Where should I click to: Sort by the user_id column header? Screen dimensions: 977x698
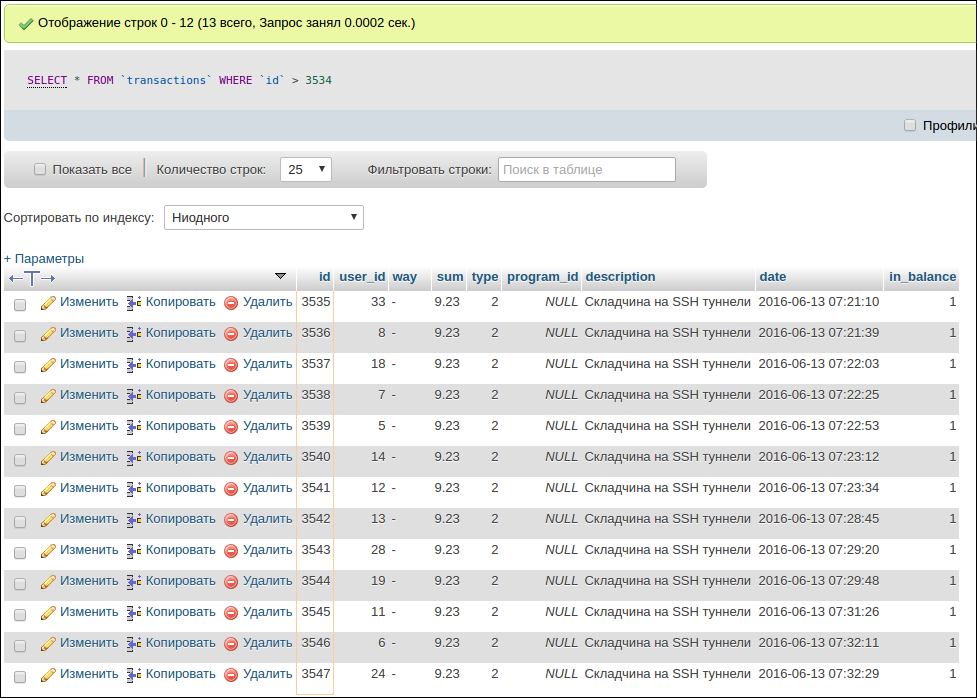[362, 277]
